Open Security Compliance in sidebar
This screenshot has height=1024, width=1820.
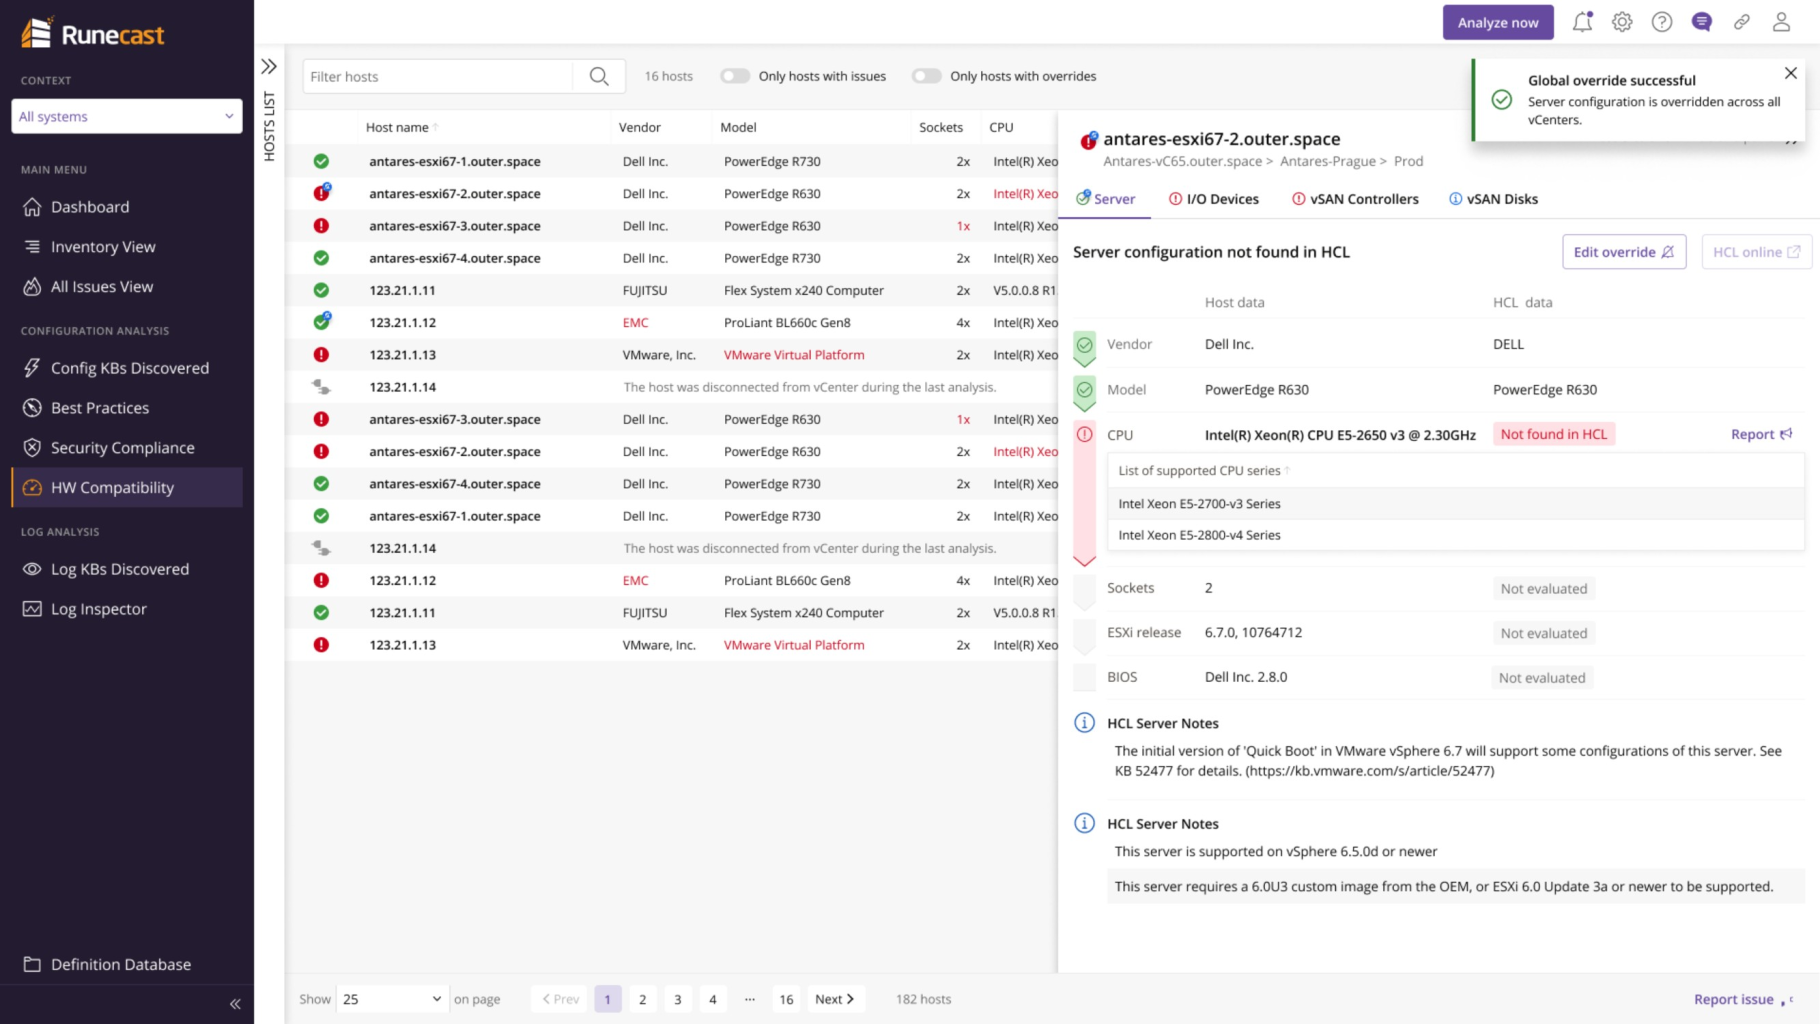click(x=122, y=448)
